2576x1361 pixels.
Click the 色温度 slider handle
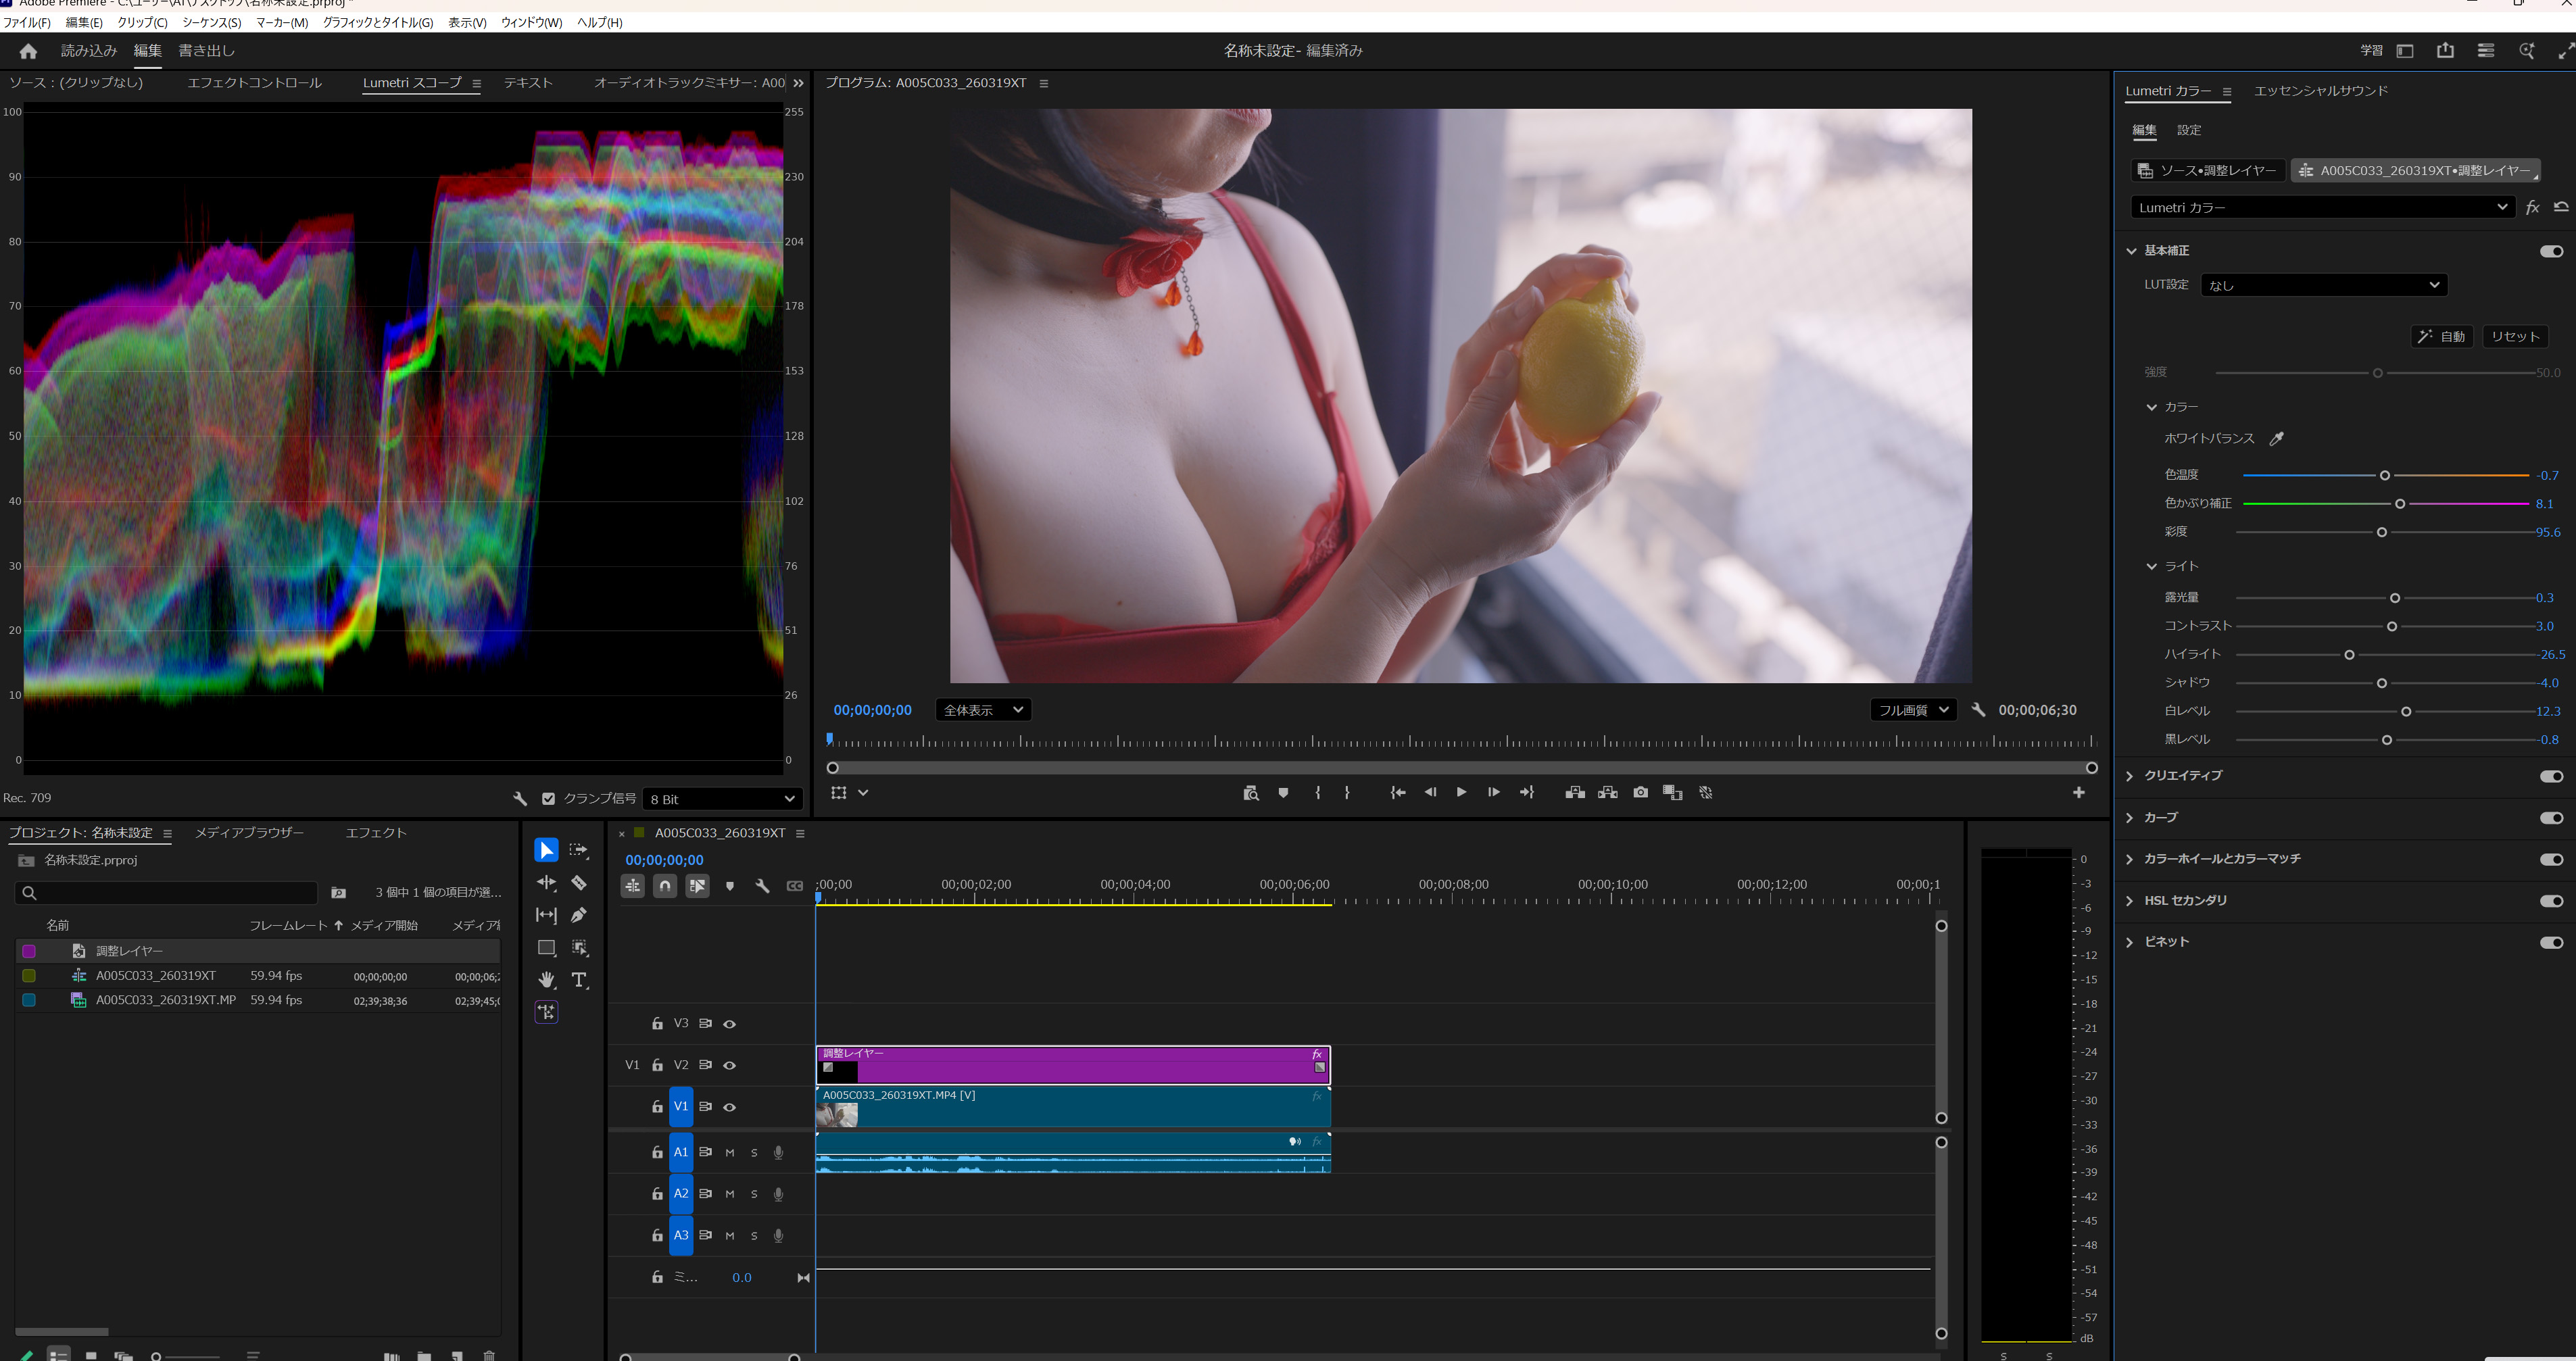(2385, 475)
